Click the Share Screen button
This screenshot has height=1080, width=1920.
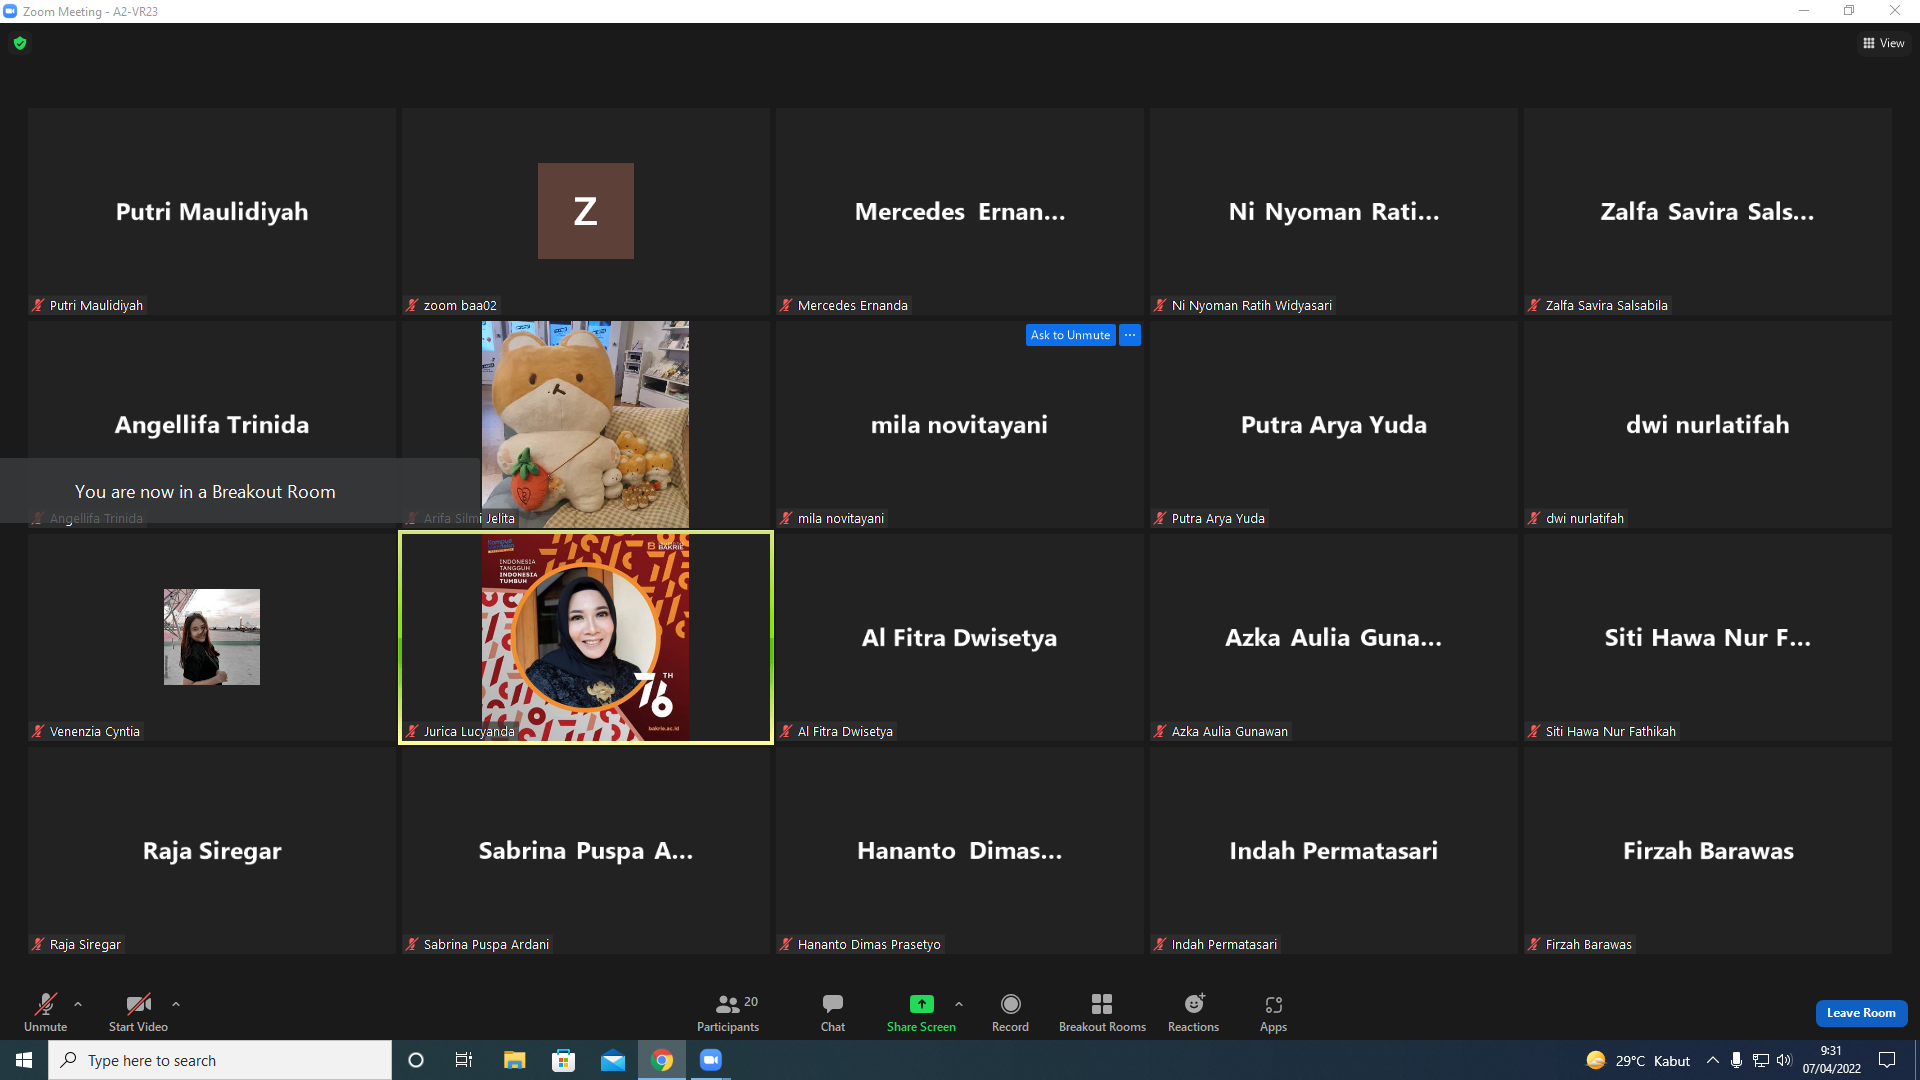click(921, 1012)
